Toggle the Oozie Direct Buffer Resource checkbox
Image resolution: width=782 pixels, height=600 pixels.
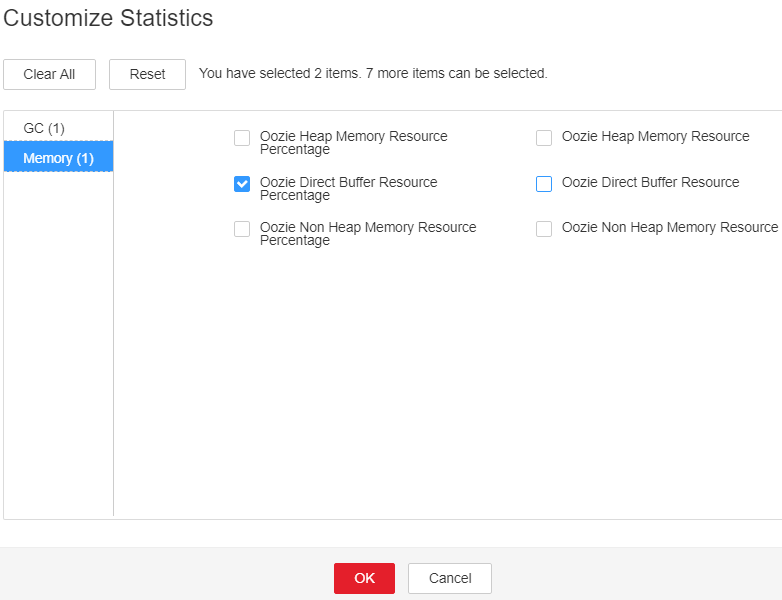click(x=544, y=184)
